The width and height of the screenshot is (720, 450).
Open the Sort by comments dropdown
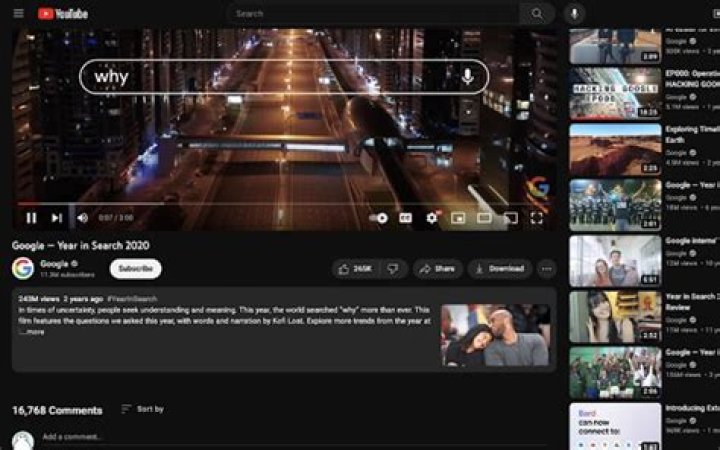pyautogui.click(x=142, y=409)
